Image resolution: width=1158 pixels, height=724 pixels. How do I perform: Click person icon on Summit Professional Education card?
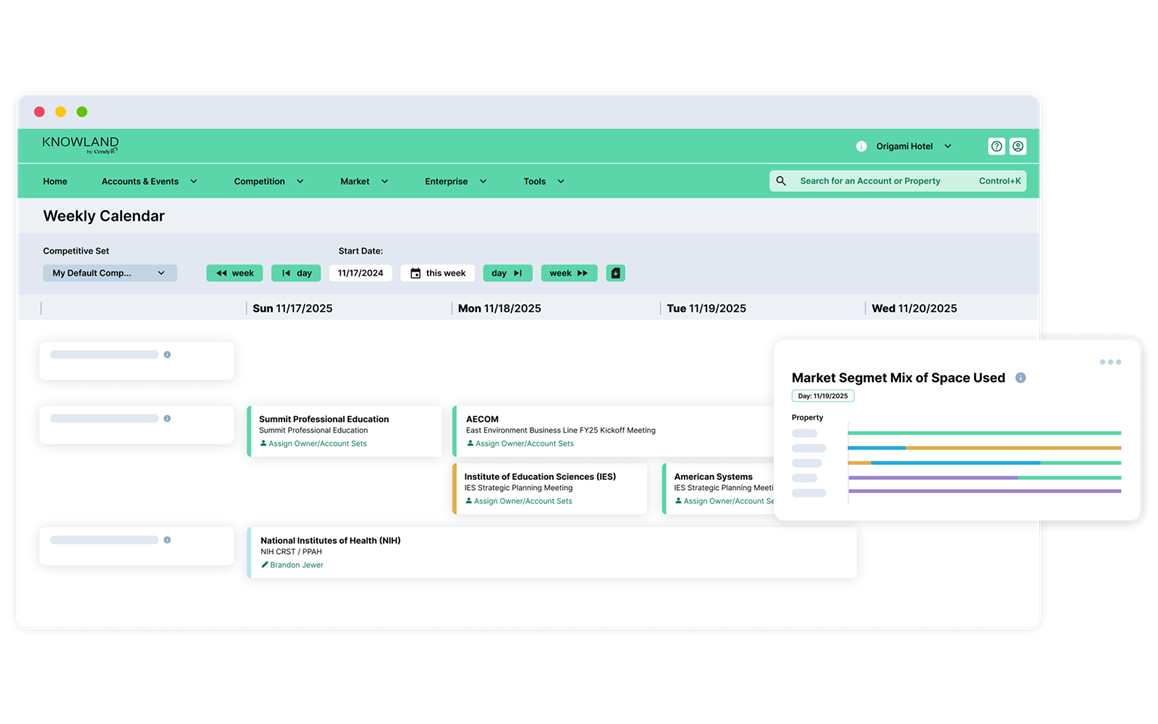click(263, 443)
